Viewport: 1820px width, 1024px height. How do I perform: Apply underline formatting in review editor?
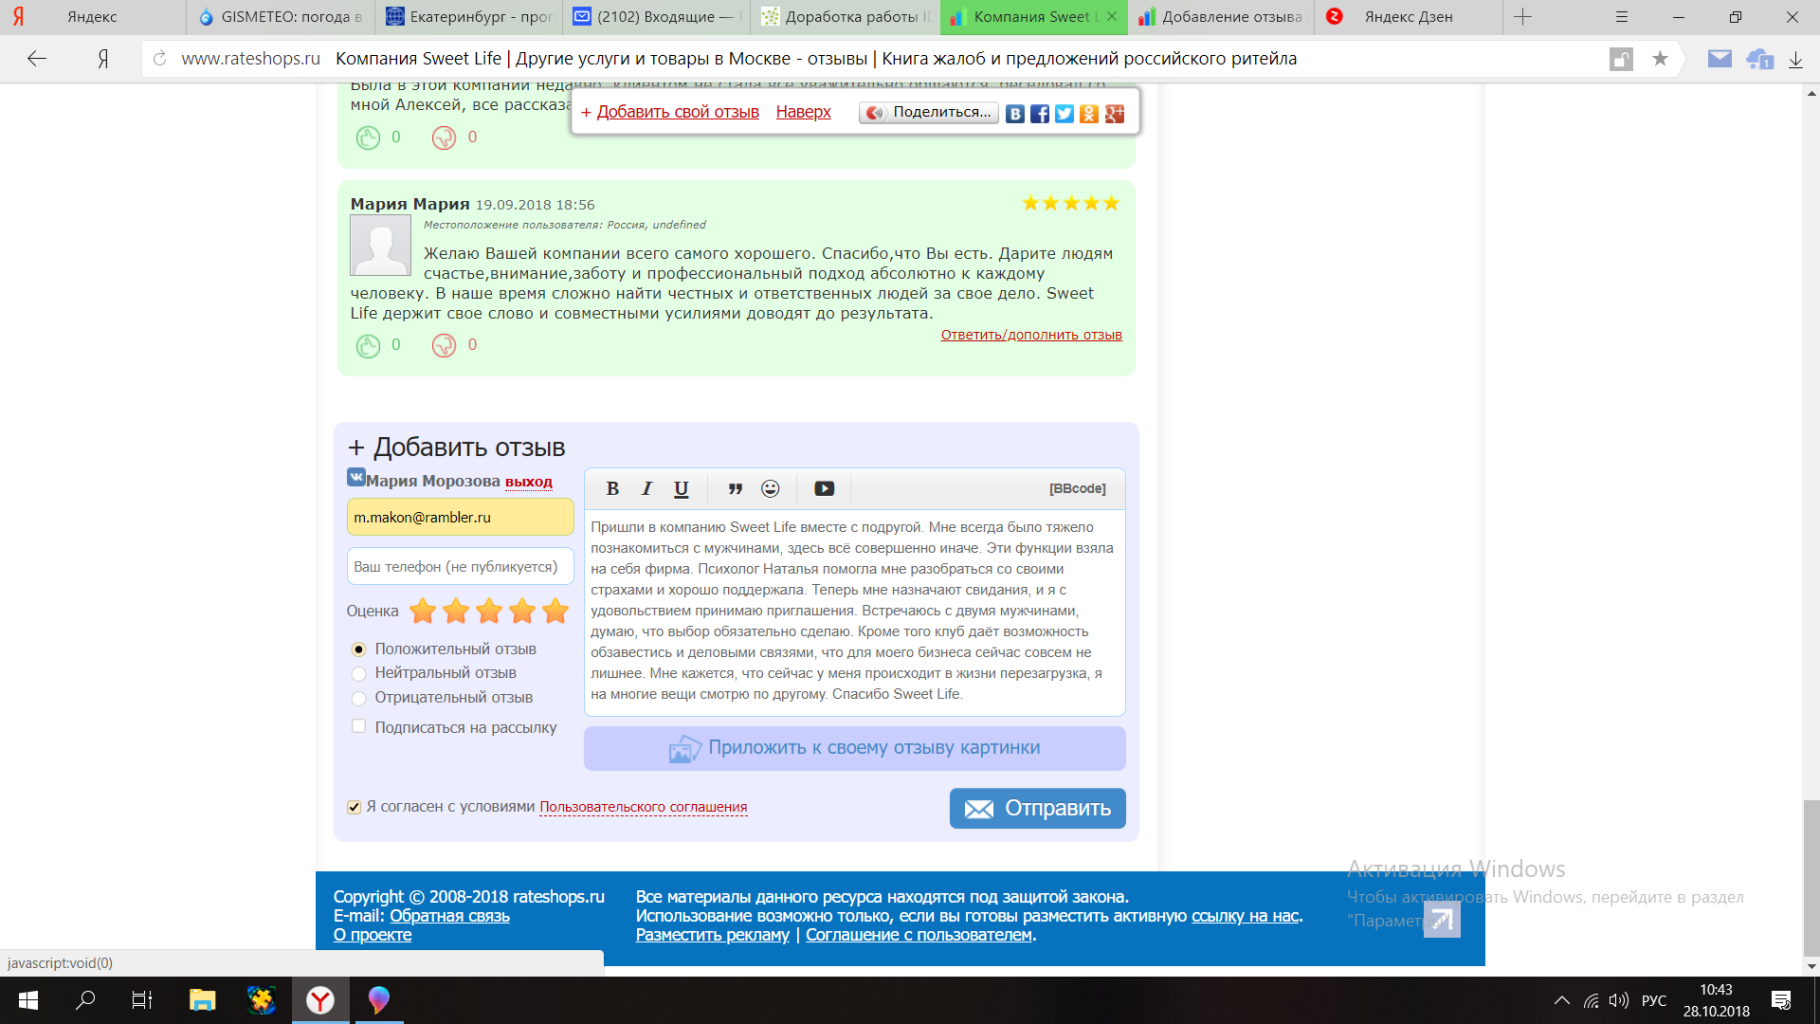coord(681,488)
